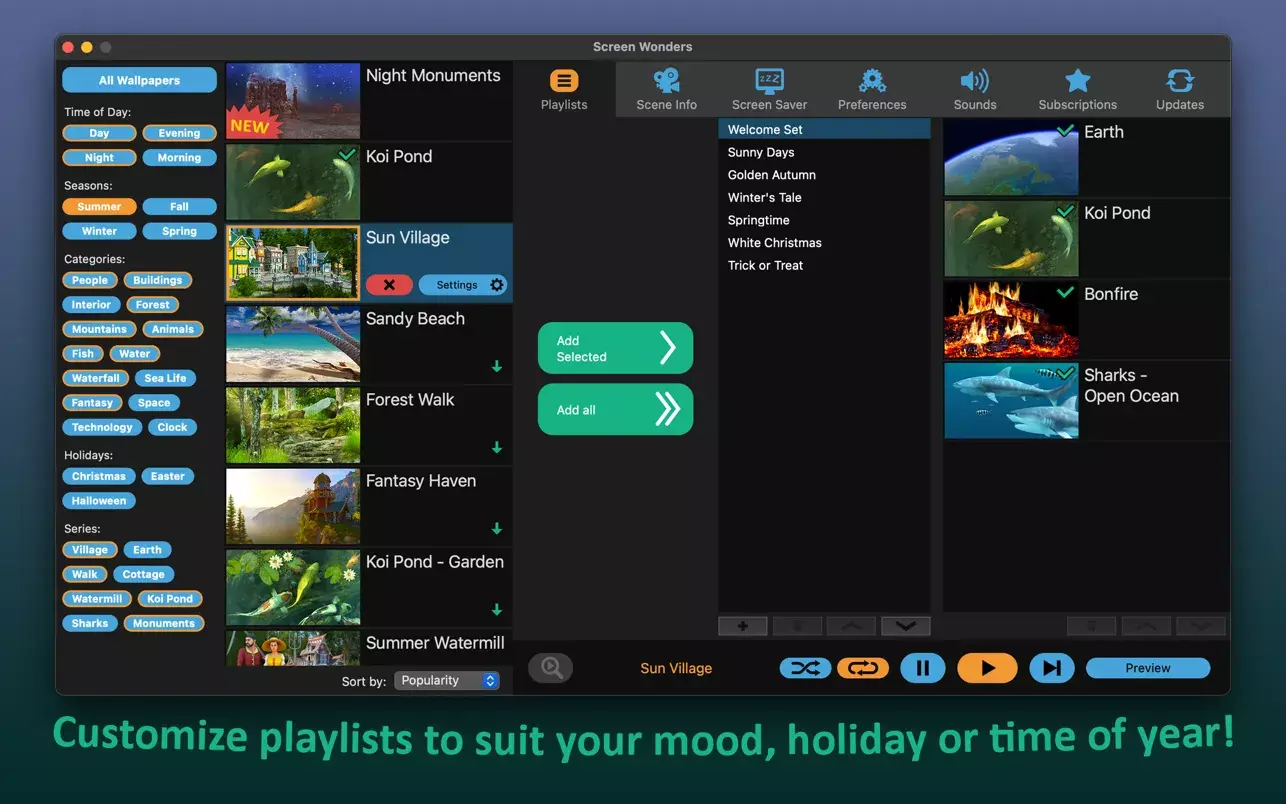Select the Forest Walk wallpaper thumbnail
This screenshot has width=1286, height=804.
[x=293, y=425]
